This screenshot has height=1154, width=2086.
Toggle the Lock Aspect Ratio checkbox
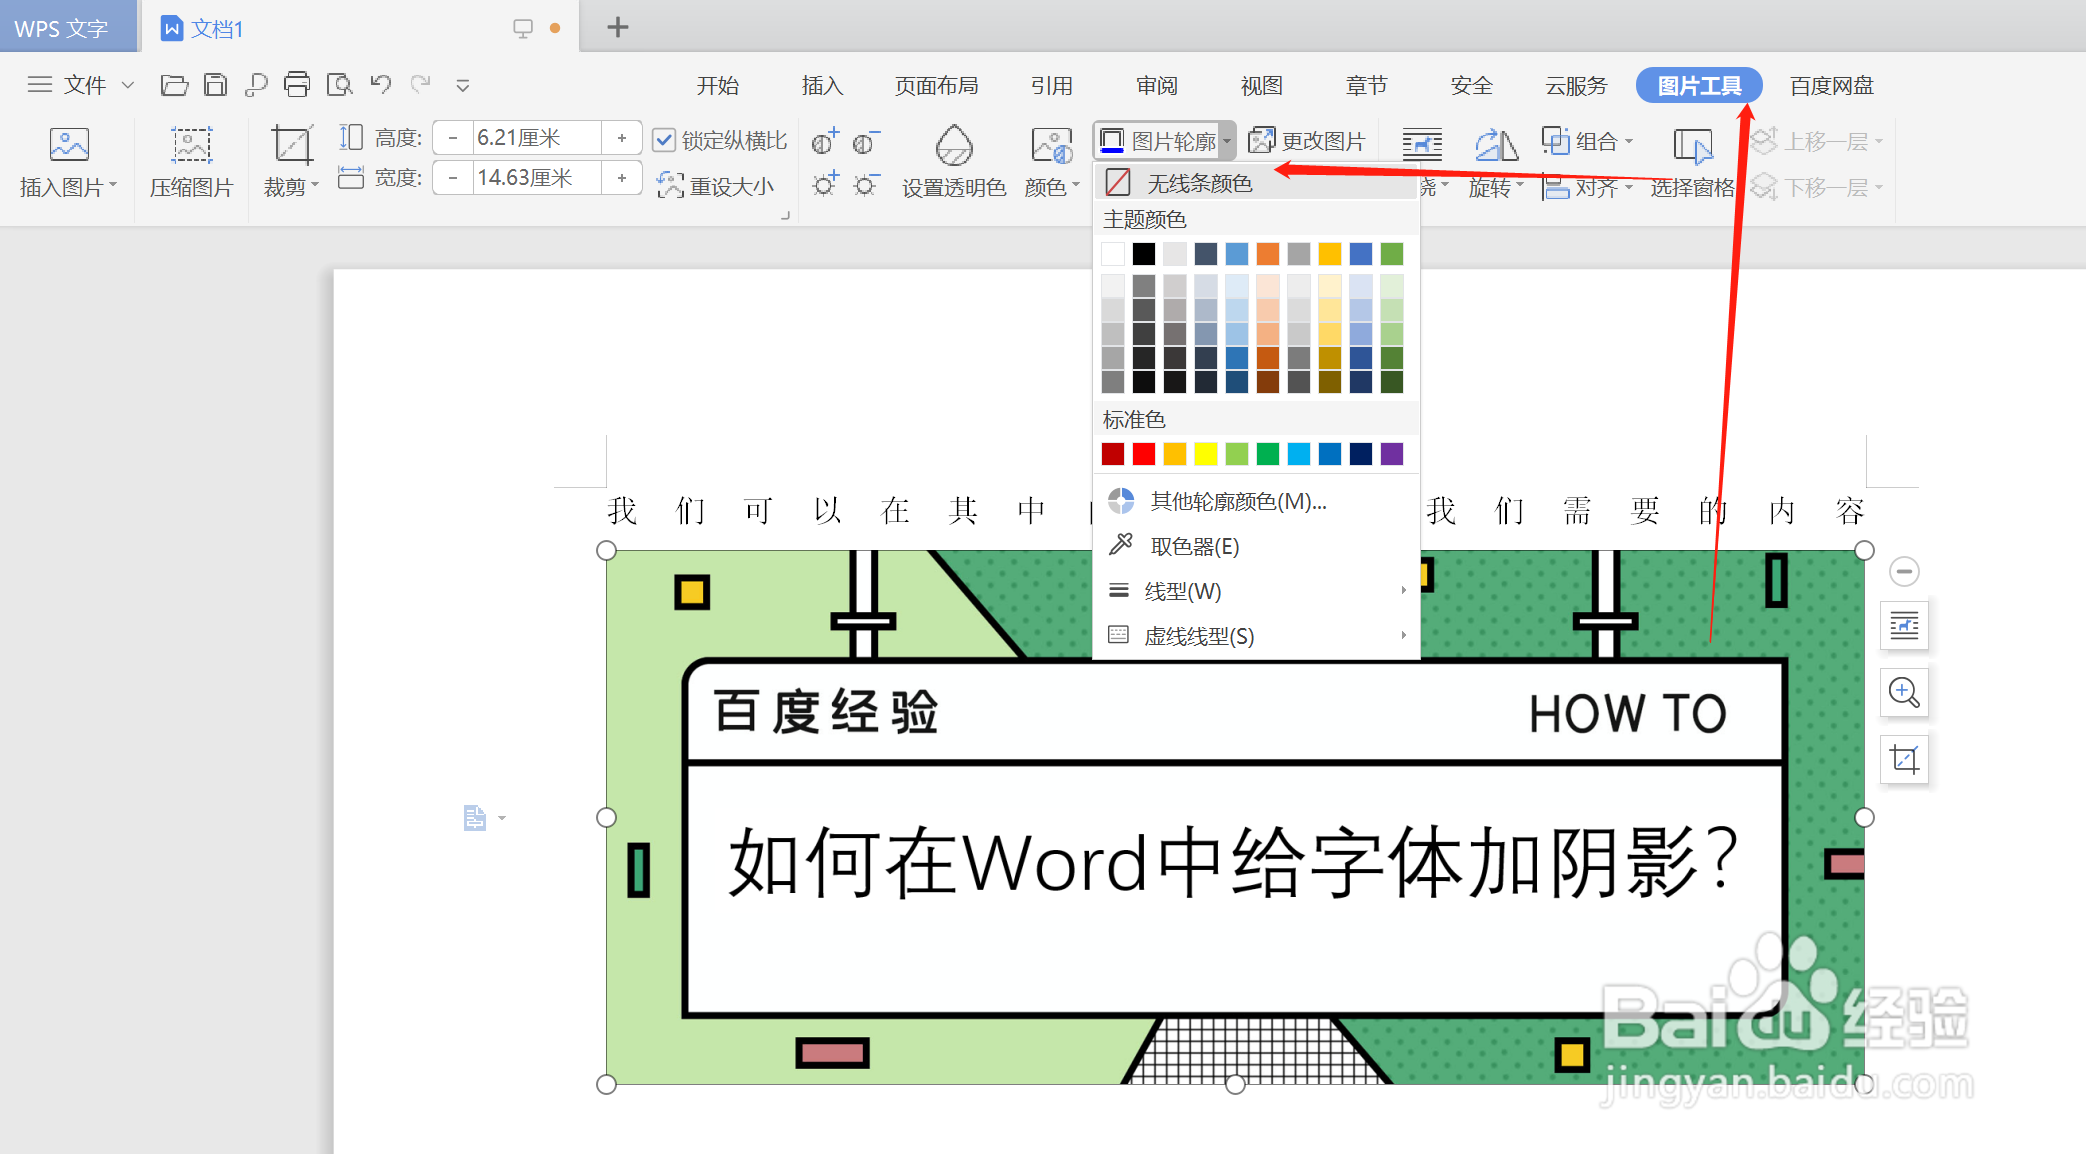[663, 141]
